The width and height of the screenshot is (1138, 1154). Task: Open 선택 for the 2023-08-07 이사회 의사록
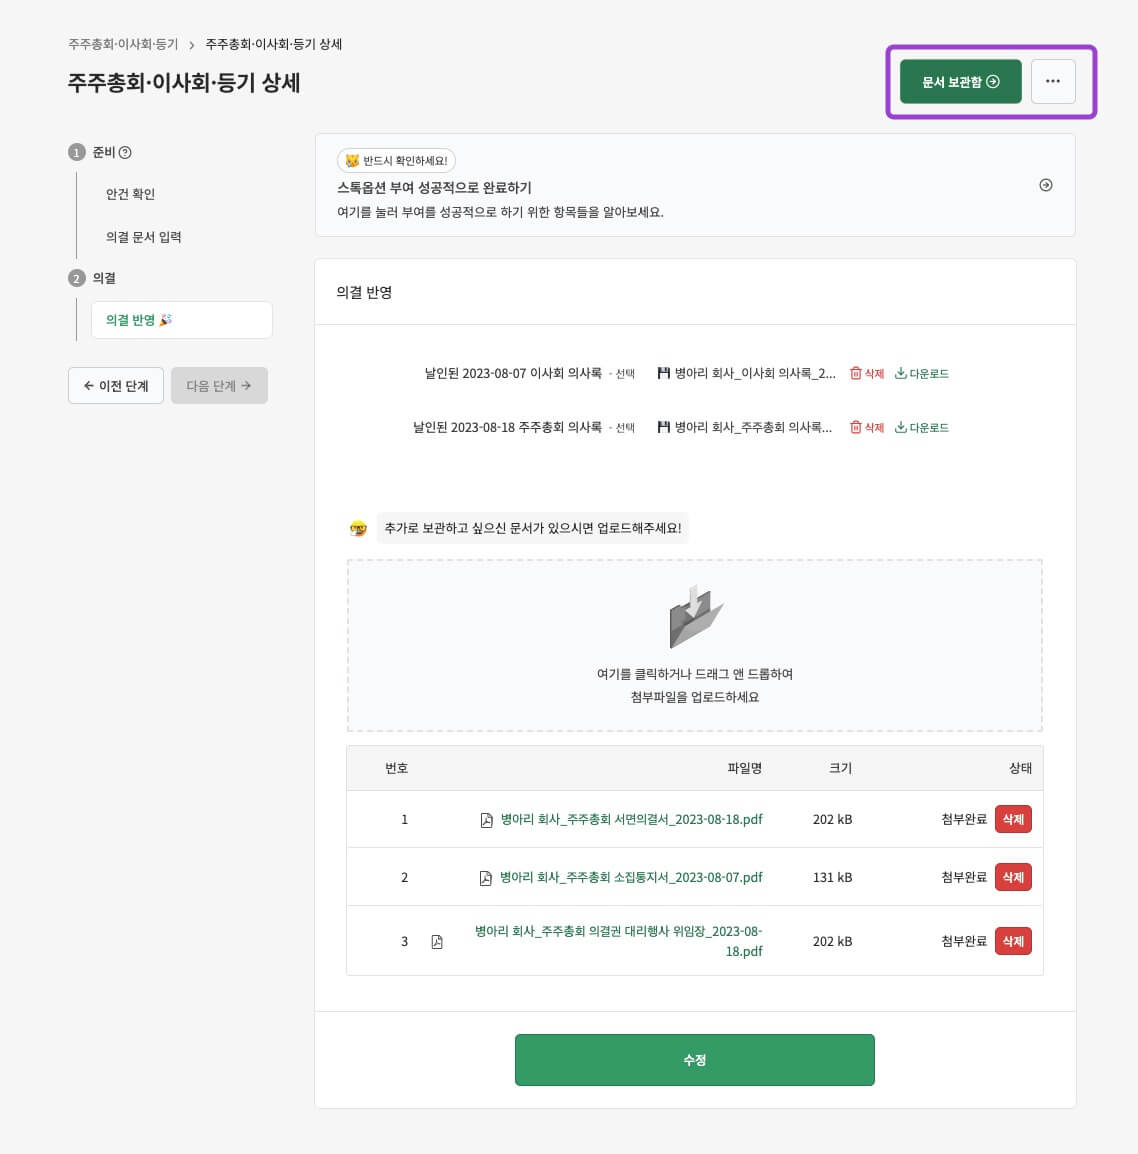pos(625,372)
